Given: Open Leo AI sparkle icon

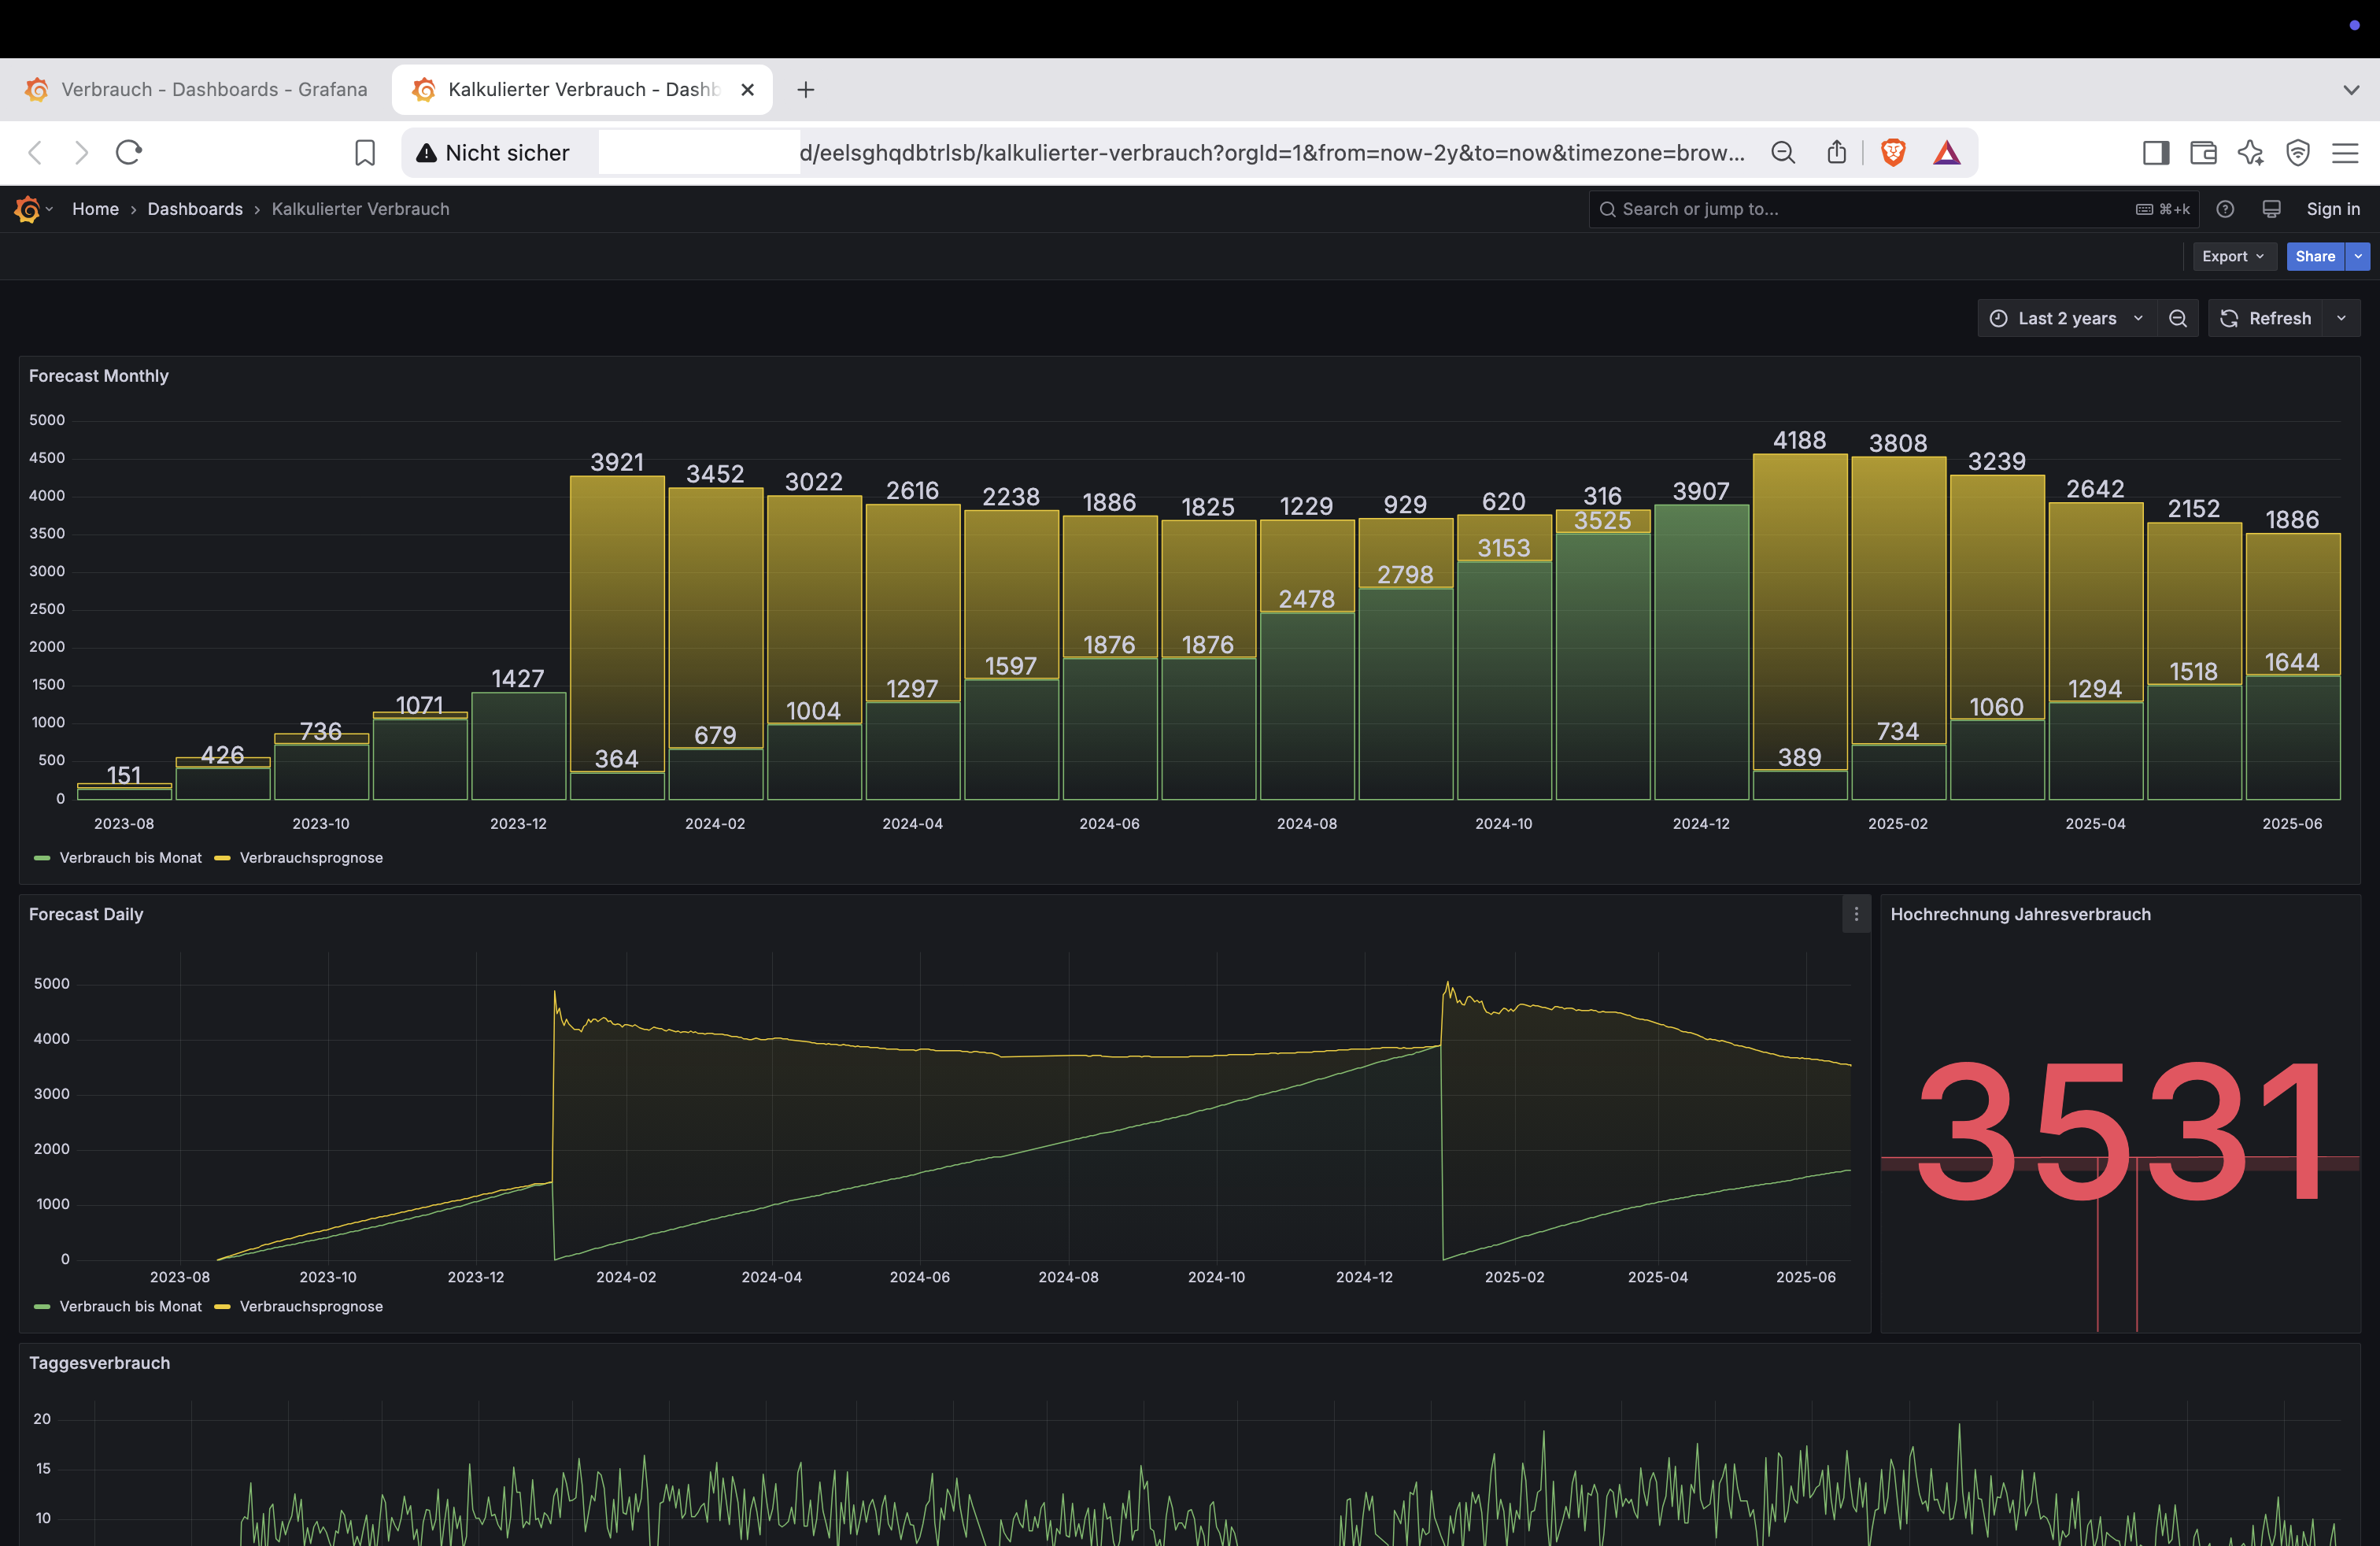Looking at the screenshot, I should pos(2250,152).
